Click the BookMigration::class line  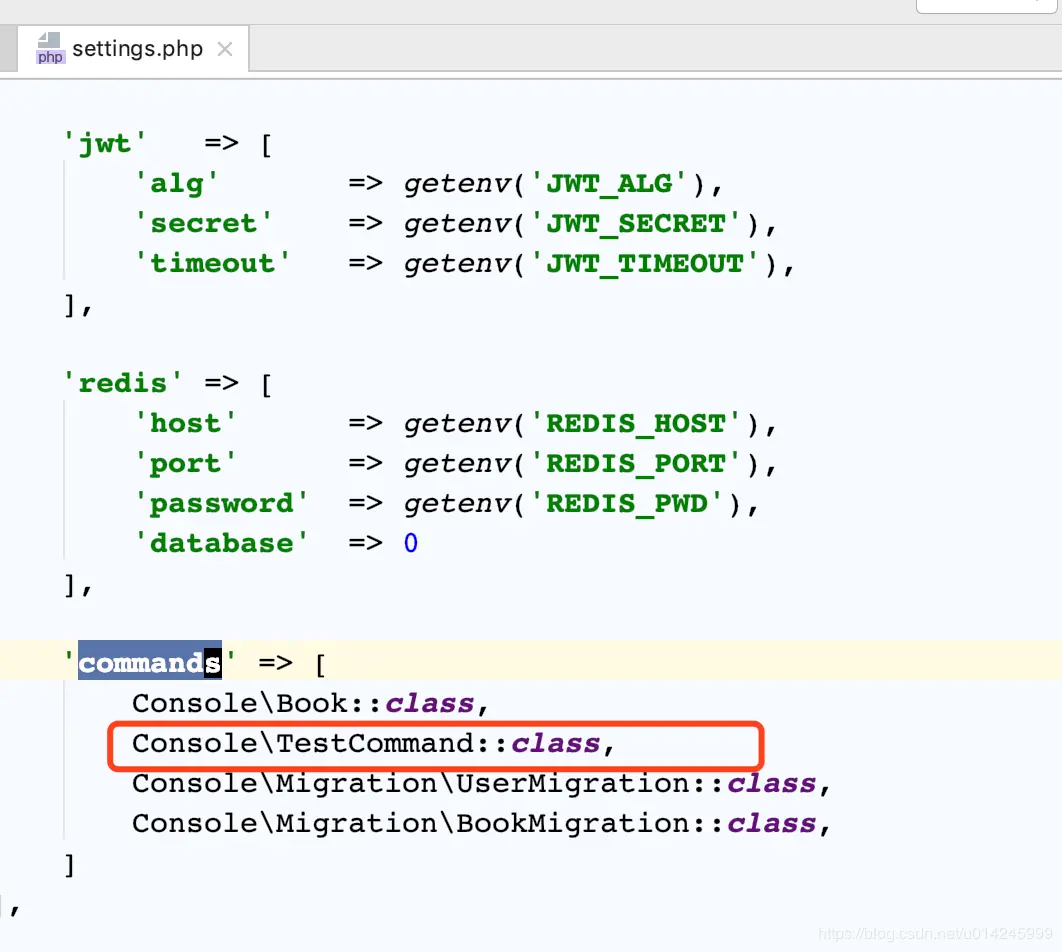(x=481, y=823)
